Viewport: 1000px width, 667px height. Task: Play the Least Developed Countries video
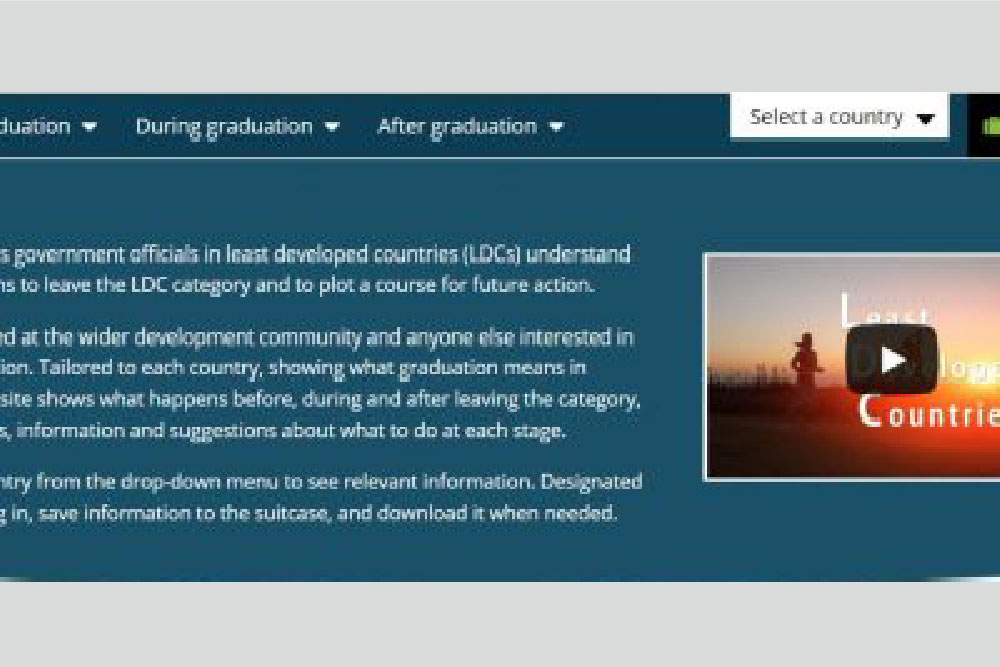[891, 360]
